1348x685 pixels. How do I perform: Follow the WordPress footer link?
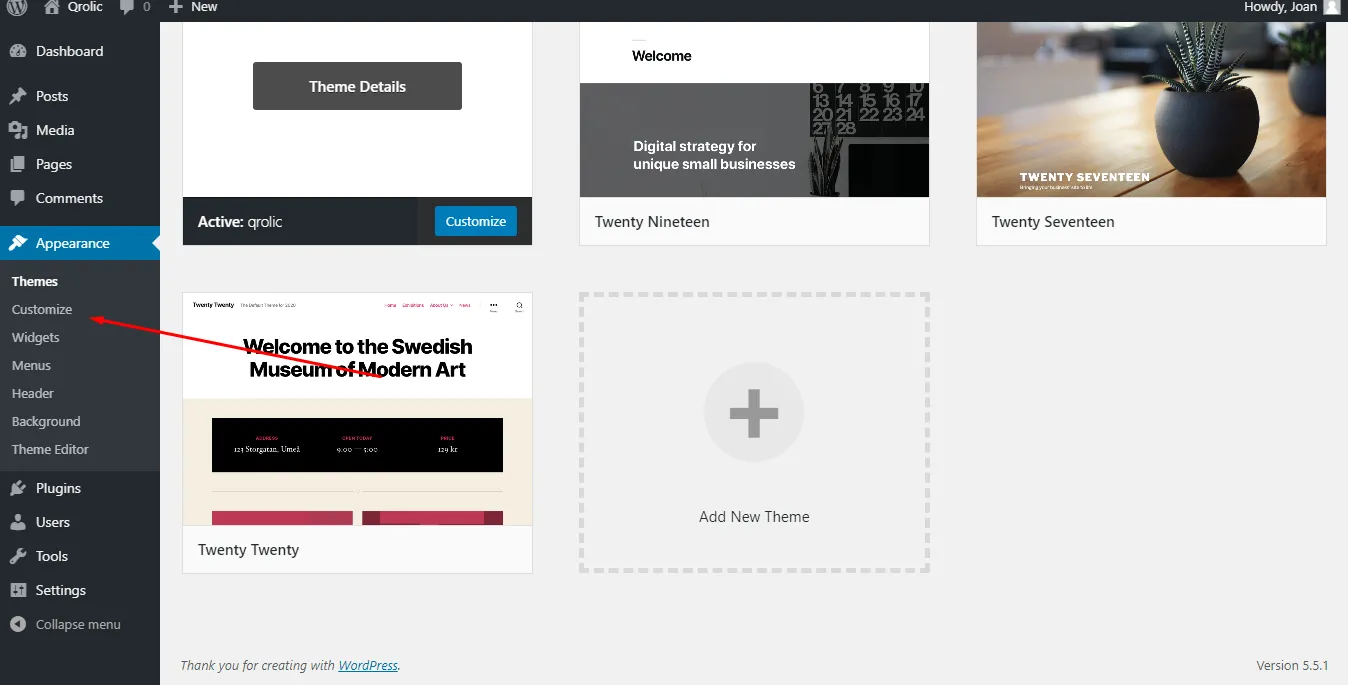[x=367, y=665]
